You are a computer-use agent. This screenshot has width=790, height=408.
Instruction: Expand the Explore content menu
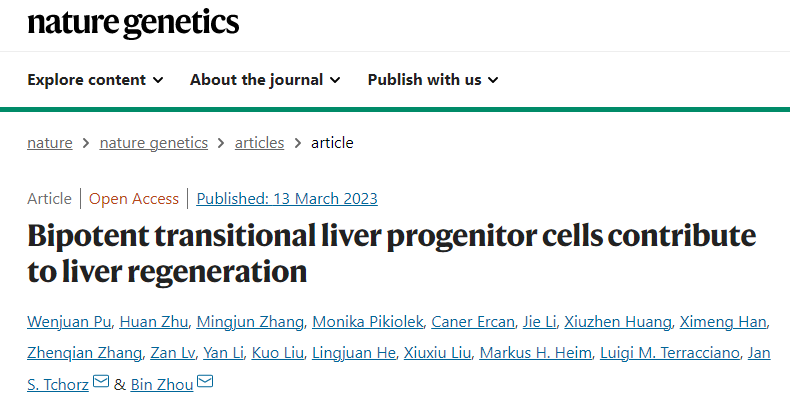pos(95,80)
